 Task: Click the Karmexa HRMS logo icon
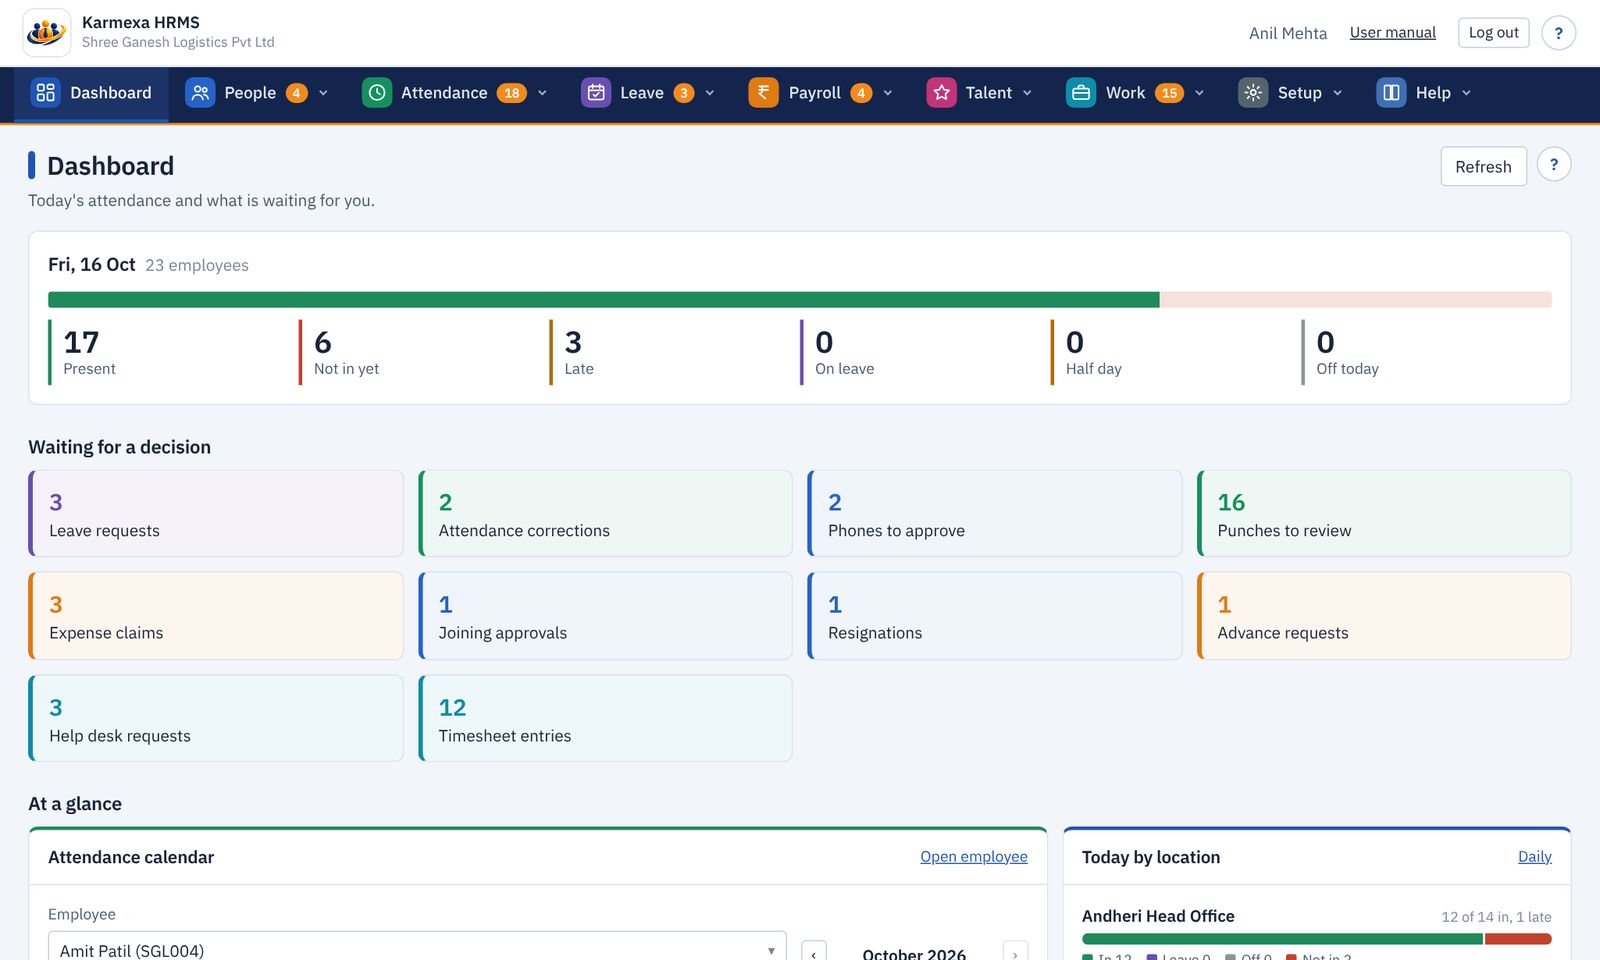click(x=46, y=33)
